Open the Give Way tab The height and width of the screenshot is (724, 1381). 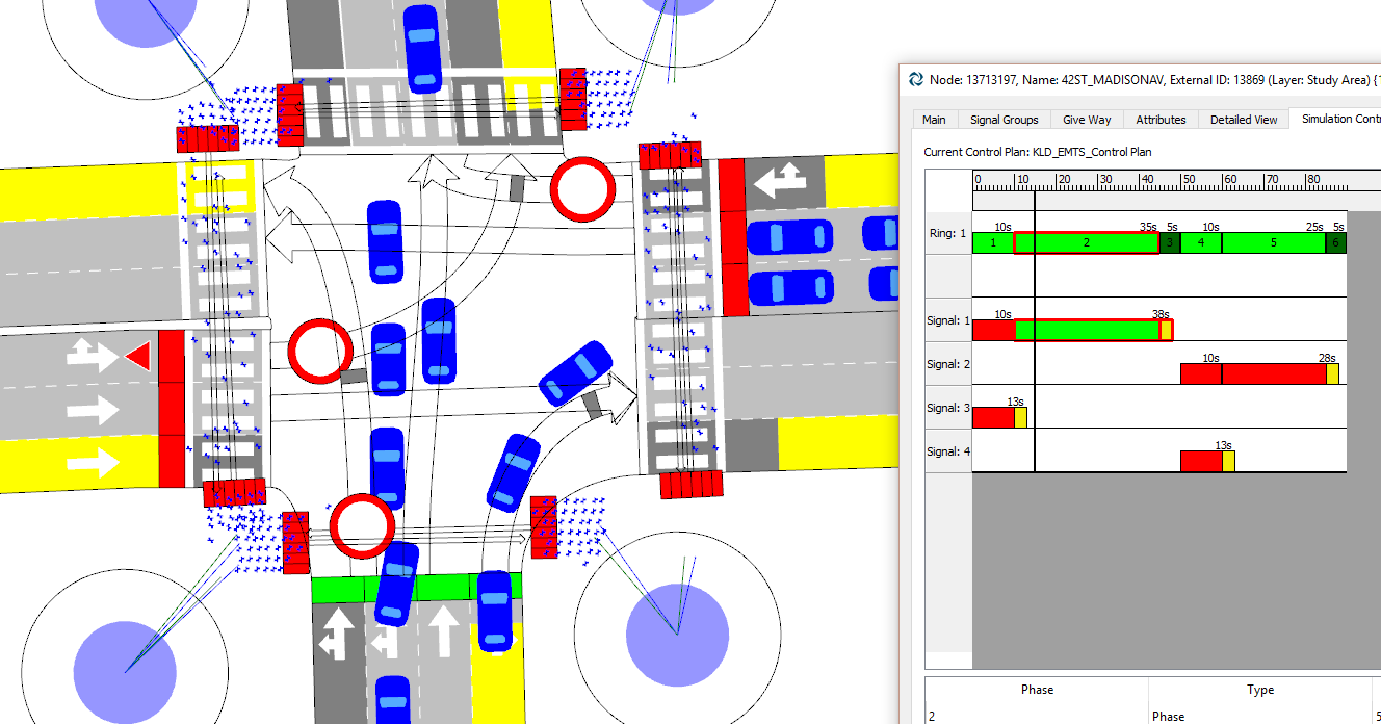(x=1087, y=119)
